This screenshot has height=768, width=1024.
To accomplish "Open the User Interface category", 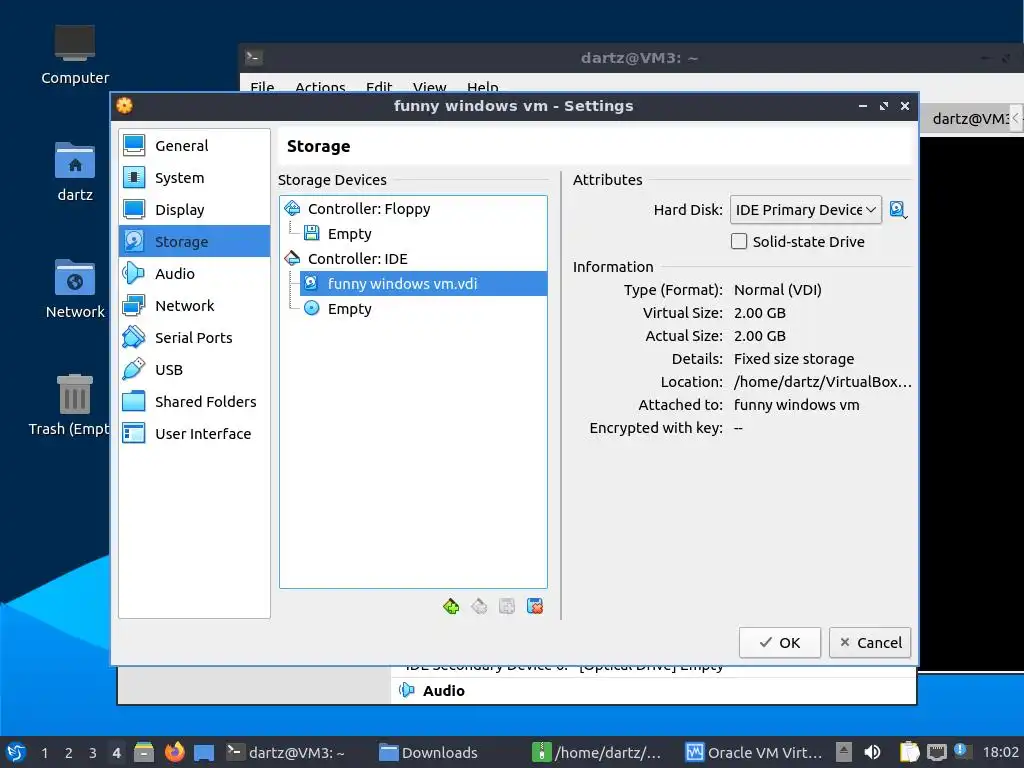I will [194, 434].
